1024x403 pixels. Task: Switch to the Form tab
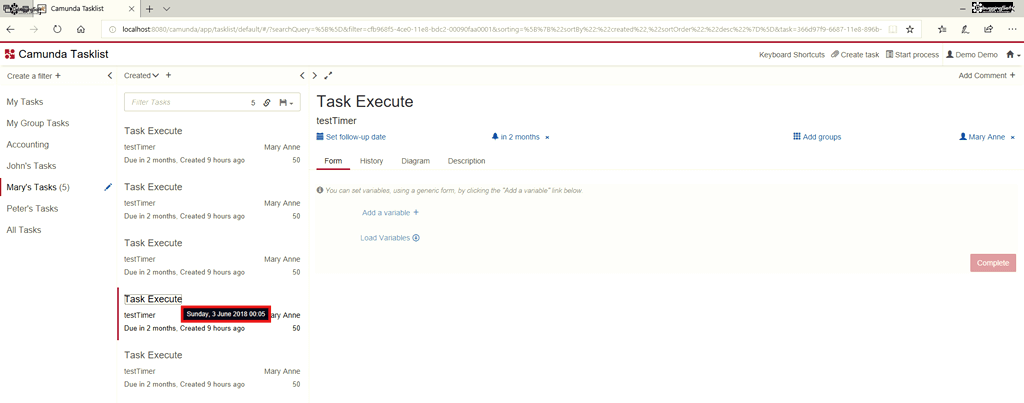333,161
